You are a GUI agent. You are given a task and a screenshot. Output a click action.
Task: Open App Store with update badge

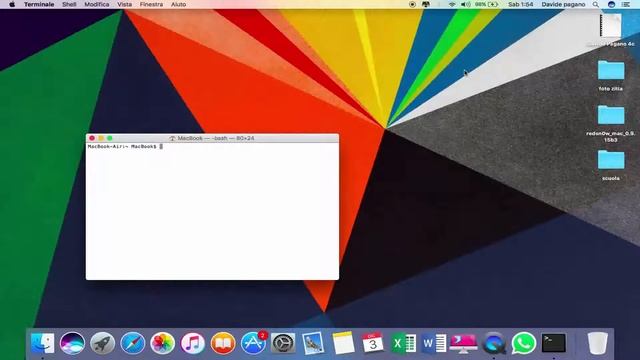tap(253, 342)
